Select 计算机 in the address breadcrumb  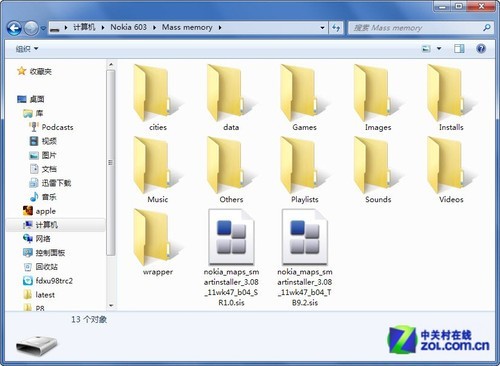(x=84, y=27)
